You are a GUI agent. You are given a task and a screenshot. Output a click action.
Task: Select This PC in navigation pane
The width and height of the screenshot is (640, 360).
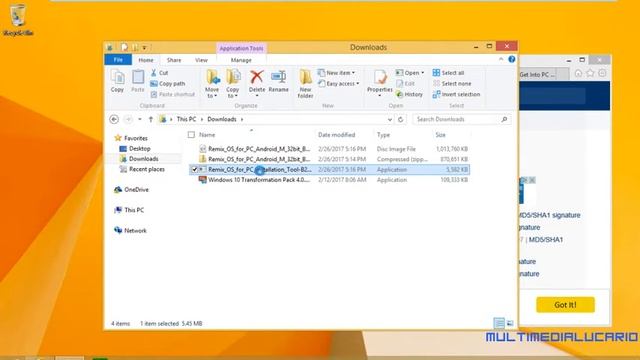129,210
